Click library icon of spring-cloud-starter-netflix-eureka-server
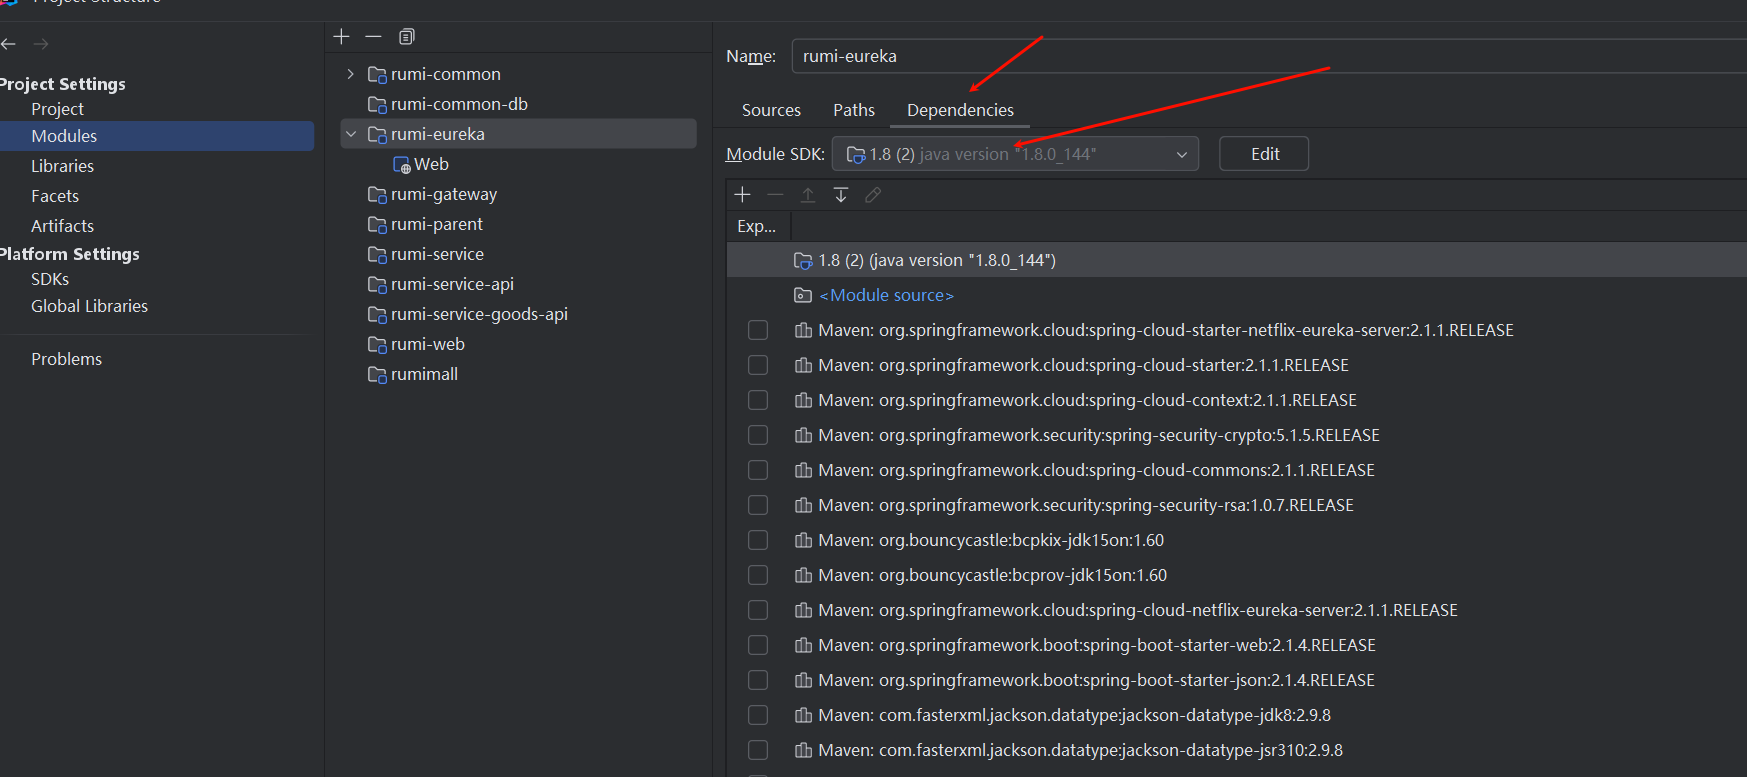This screenshot has height=777, width=1747. pos(803,330)
